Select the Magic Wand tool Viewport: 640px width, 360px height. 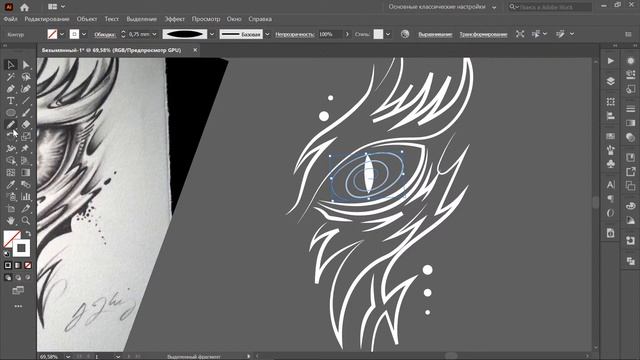point(11,77)
